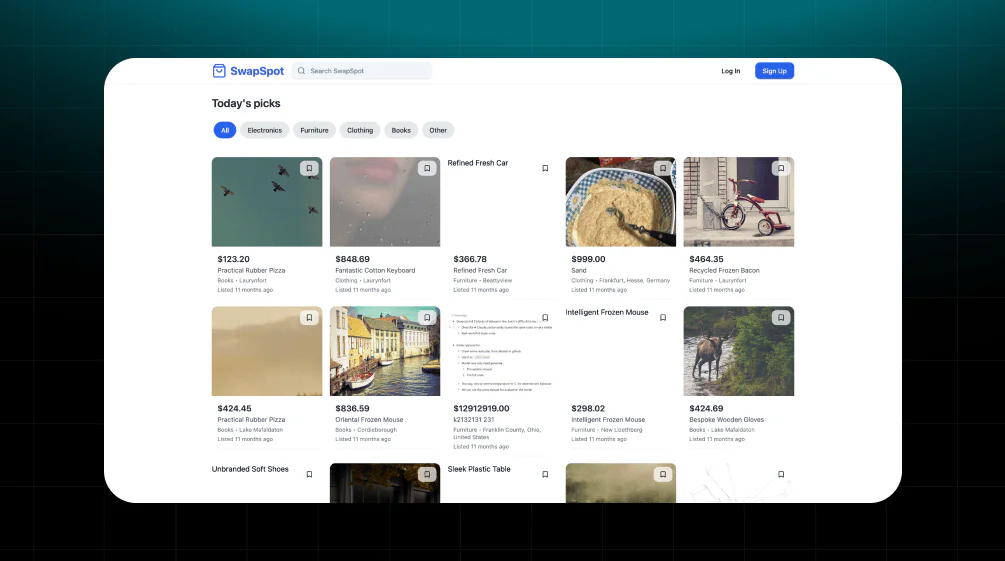Screen dimensions: 1005x561
Task: Choose the Other category filter
Action: [x=438, y=130]
